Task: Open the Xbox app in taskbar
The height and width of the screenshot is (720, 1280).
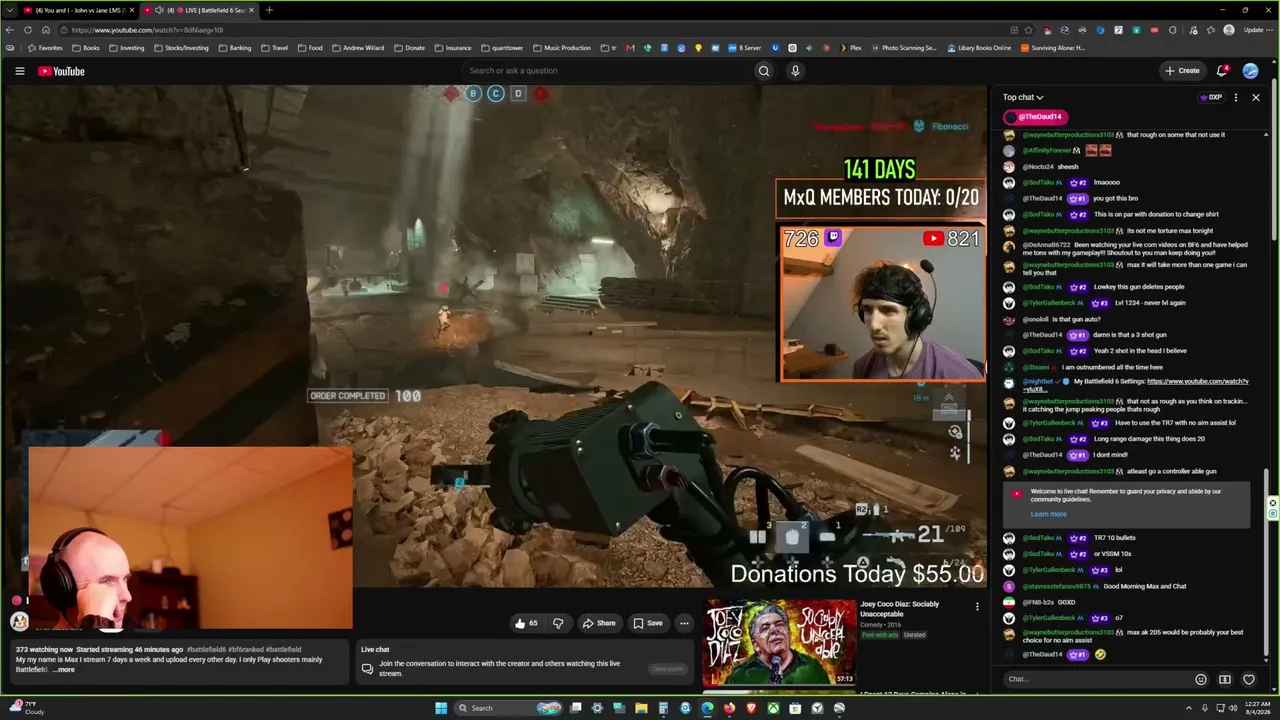Action: pos(773,708)
